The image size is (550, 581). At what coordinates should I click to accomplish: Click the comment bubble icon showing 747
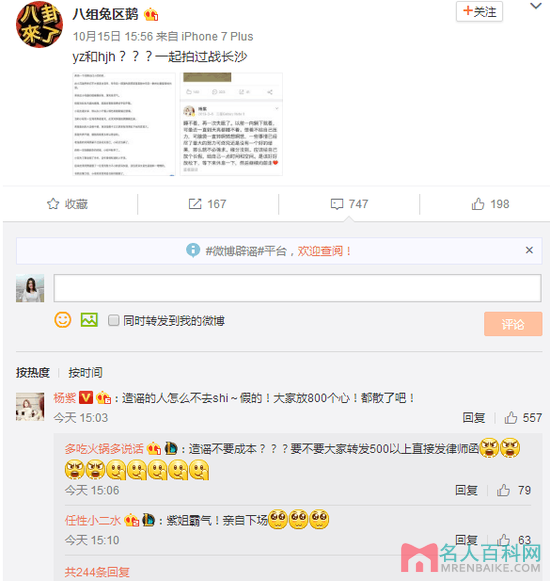[x=337, y=204]
